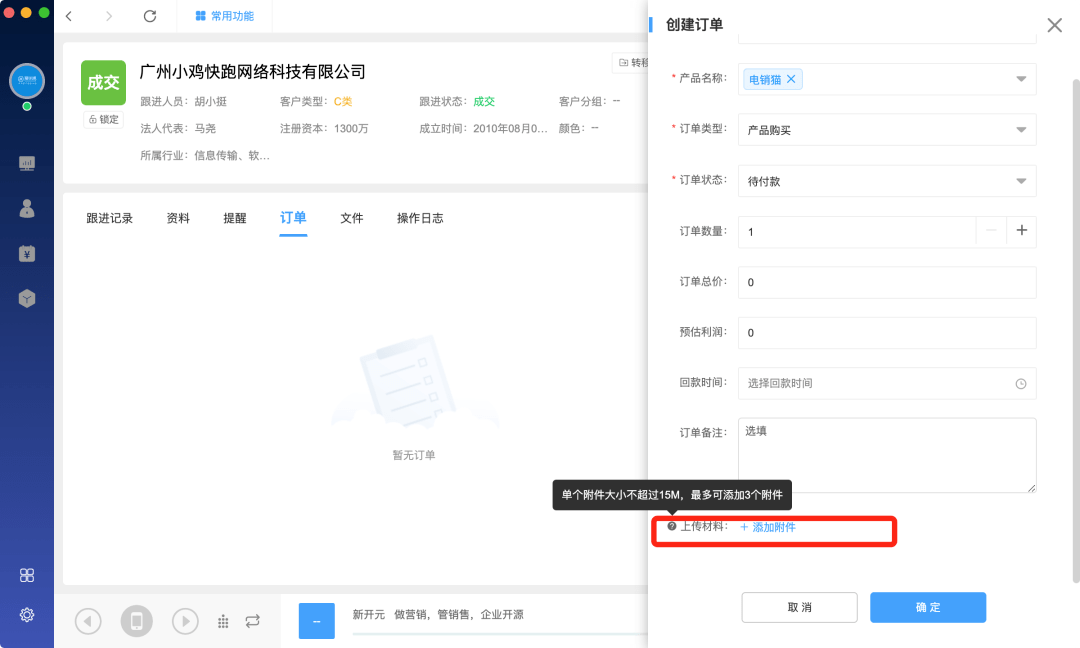Open the user avatar in the sidebar
Viewport: 1080px width, 648px height.
pos(27,81)
